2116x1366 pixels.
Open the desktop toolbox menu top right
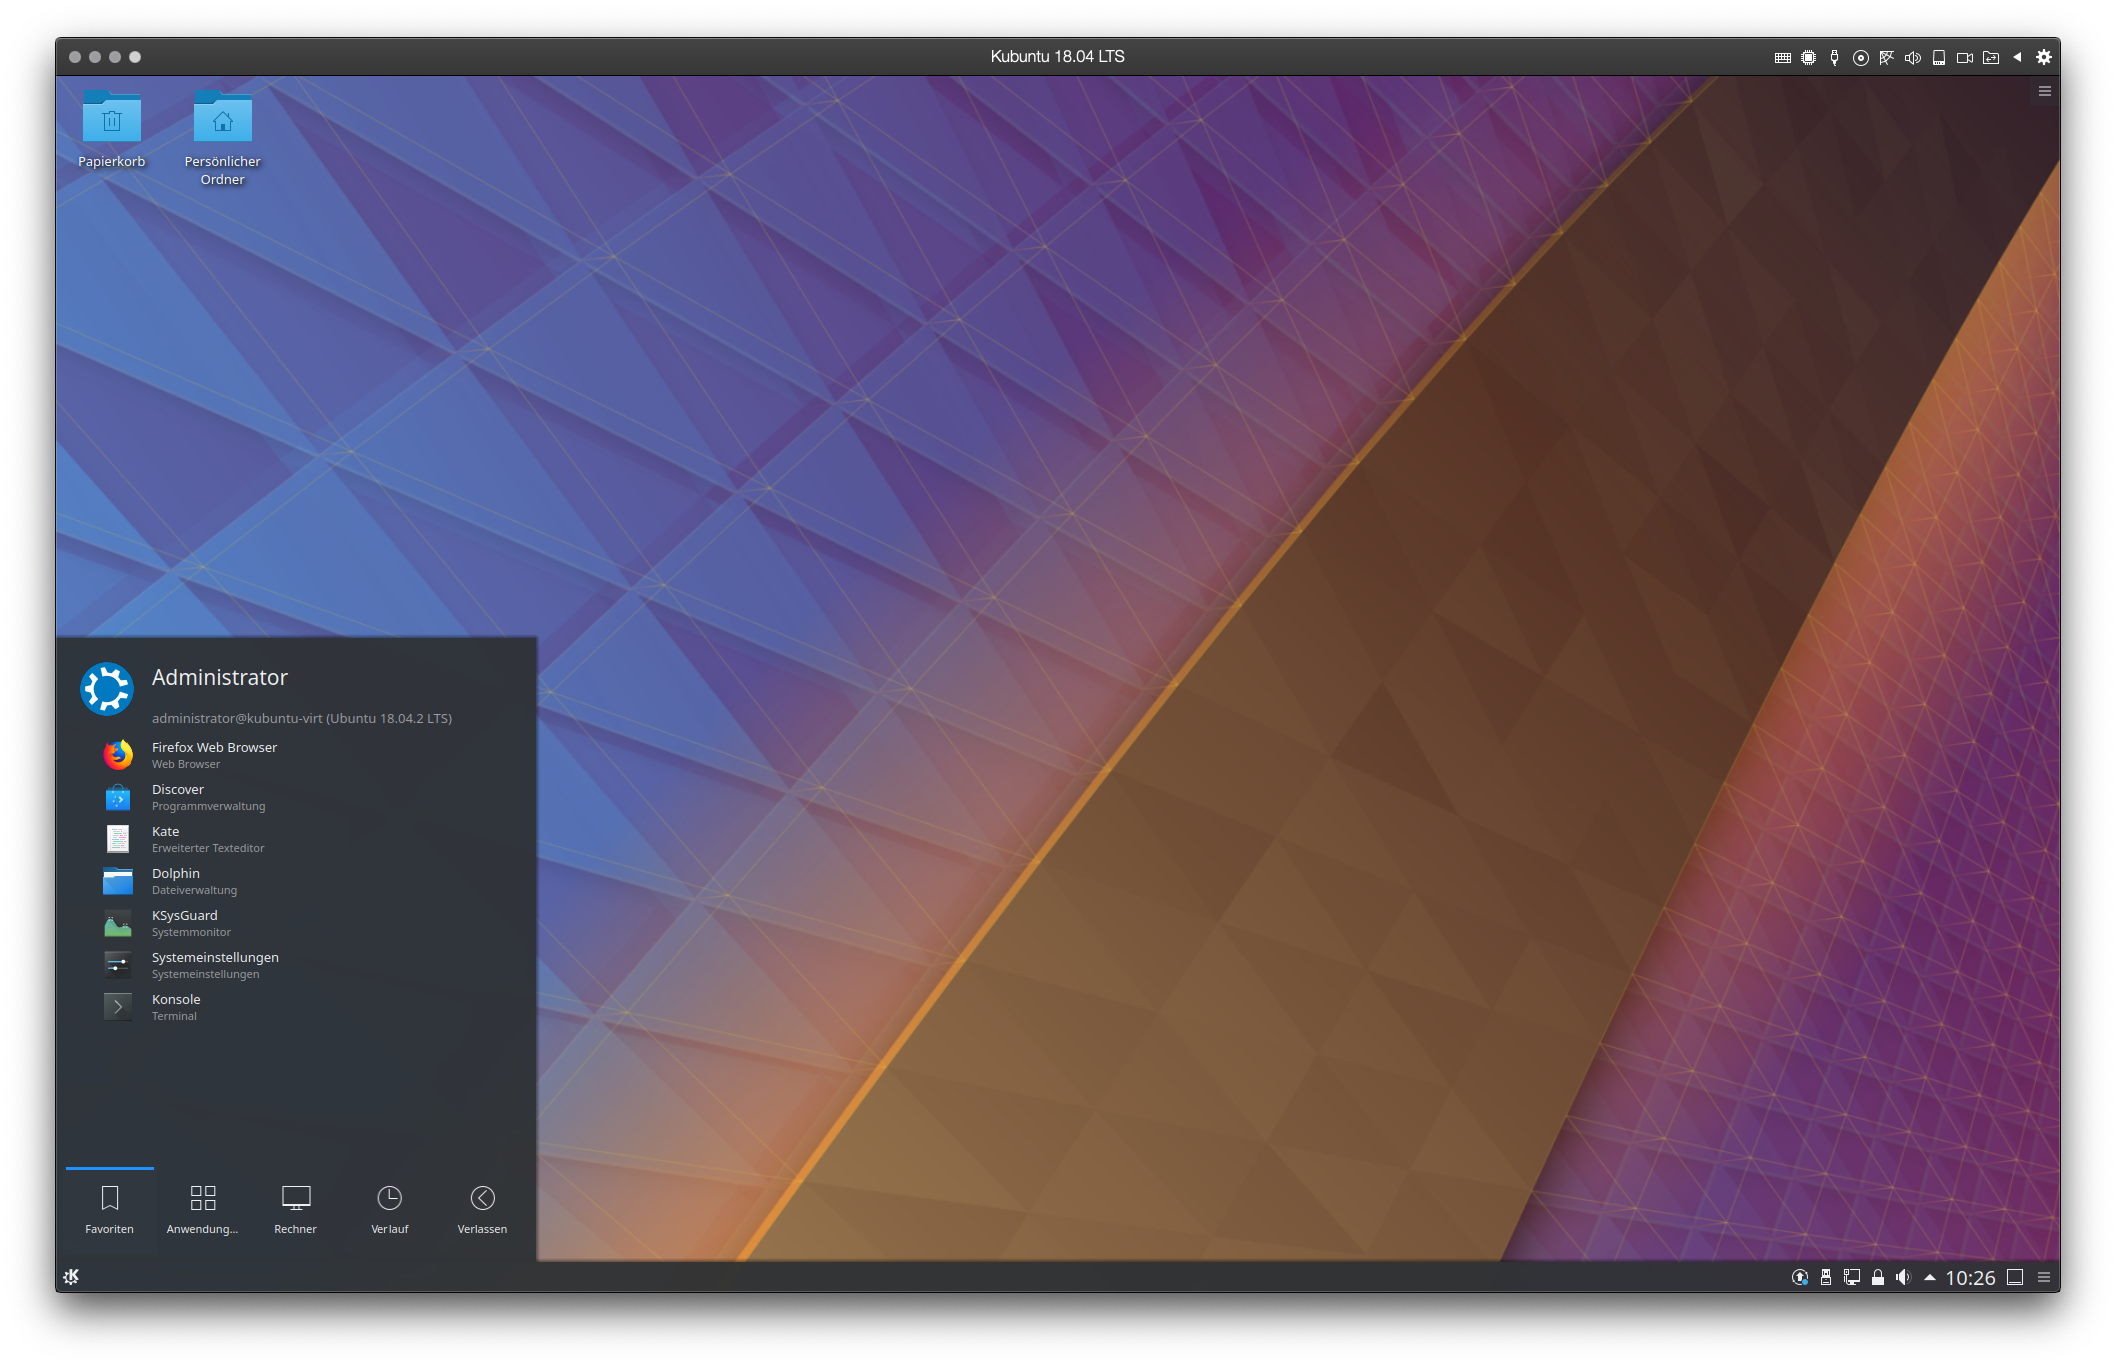[x=2045, y=91]
